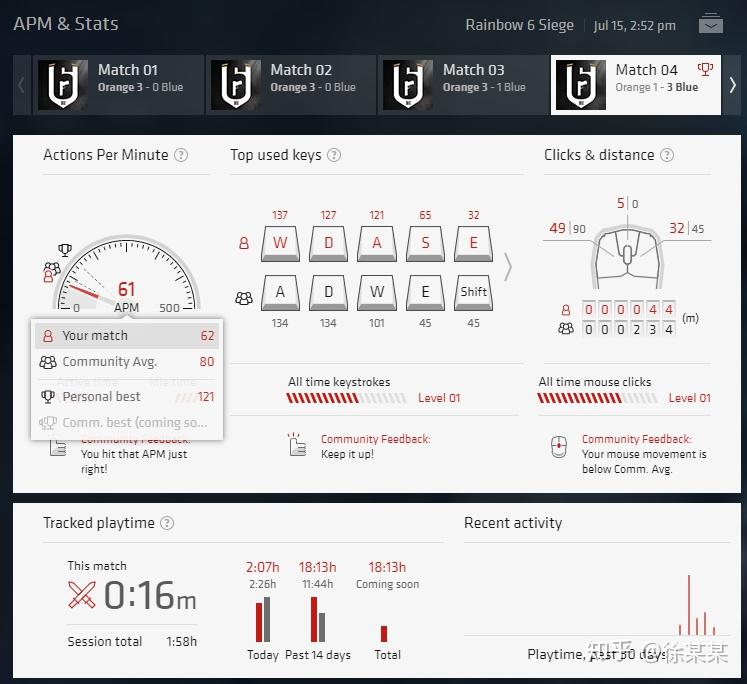Show next matches with right arrow

732,85
